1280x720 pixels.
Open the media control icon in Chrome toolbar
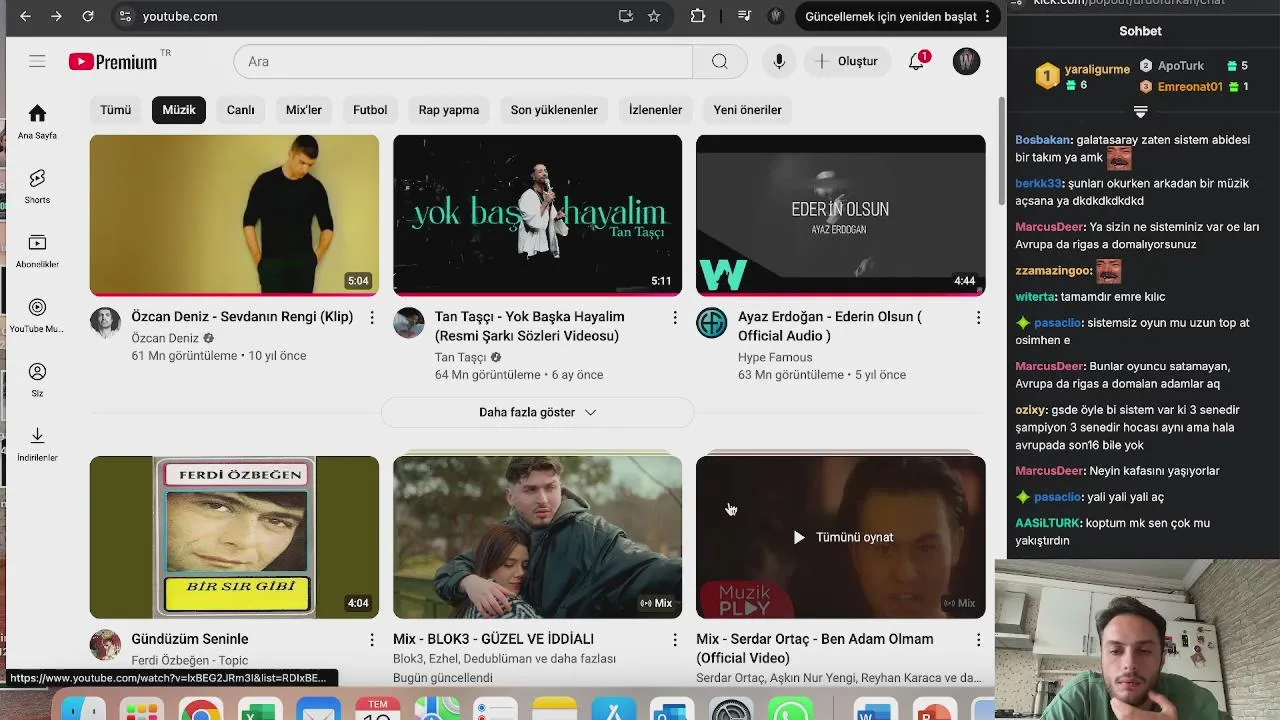(744, 16)
